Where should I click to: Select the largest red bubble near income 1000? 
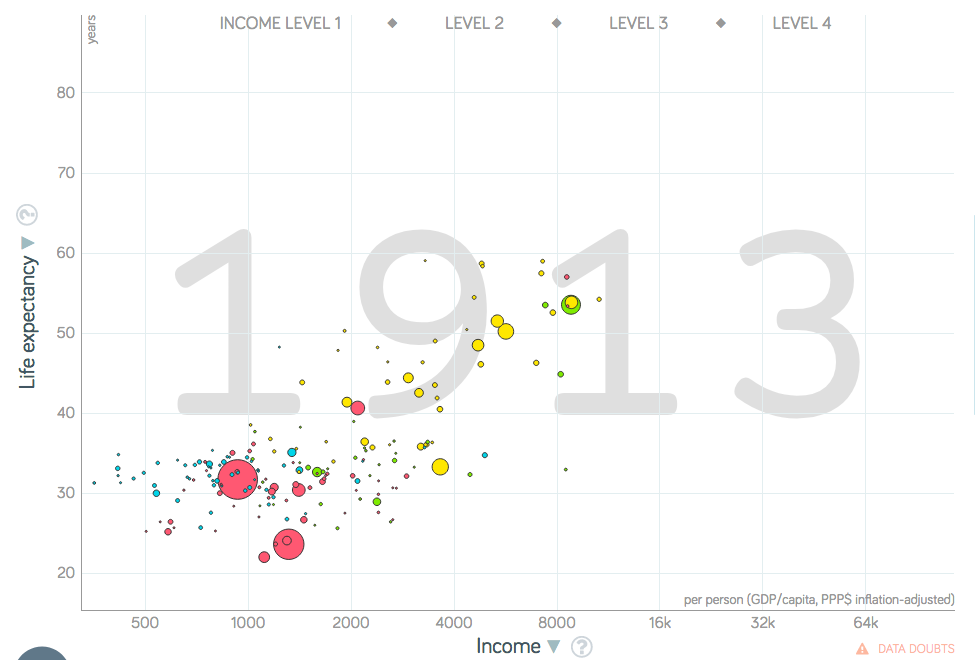237,479
